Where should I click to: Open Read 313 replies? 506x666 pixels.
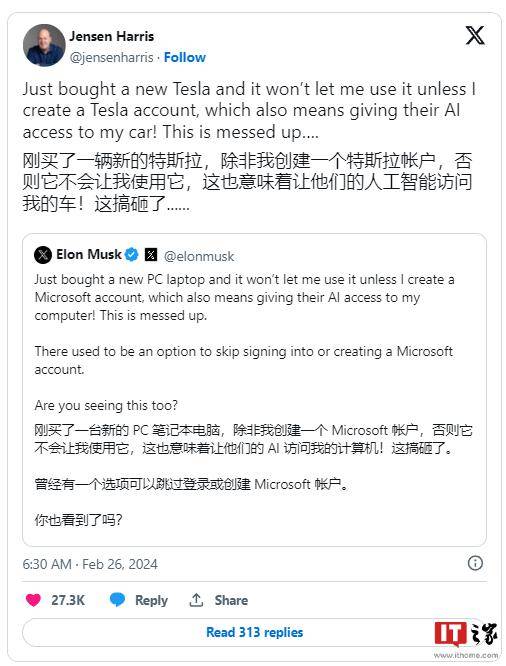click(x=254, y=632)
